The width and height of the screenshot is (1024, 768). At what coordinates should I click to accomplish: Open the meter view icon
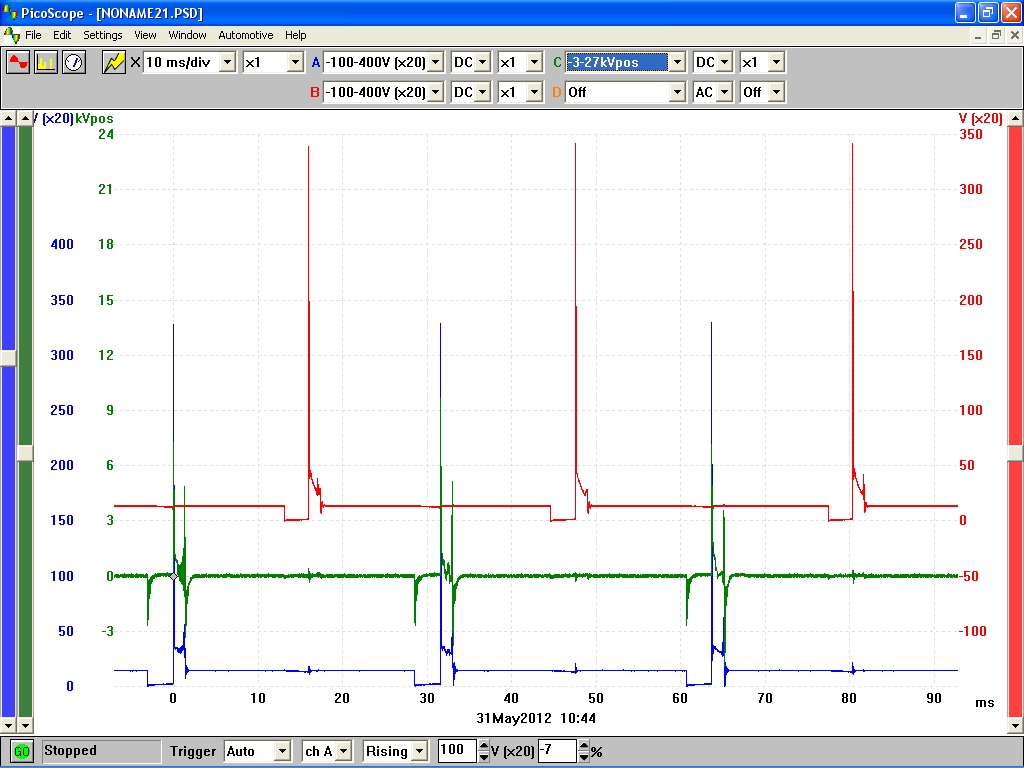[73, 62]
